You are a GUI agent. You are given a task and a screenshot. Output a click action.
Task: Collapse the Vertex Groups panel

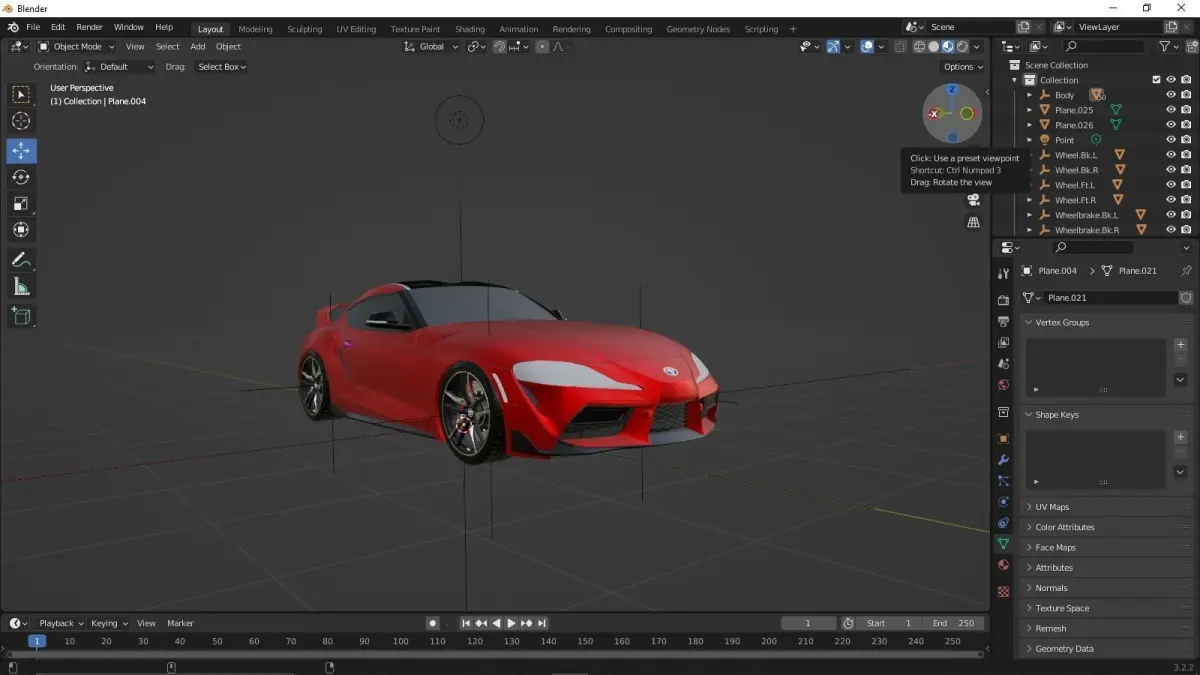(1107, 323)
